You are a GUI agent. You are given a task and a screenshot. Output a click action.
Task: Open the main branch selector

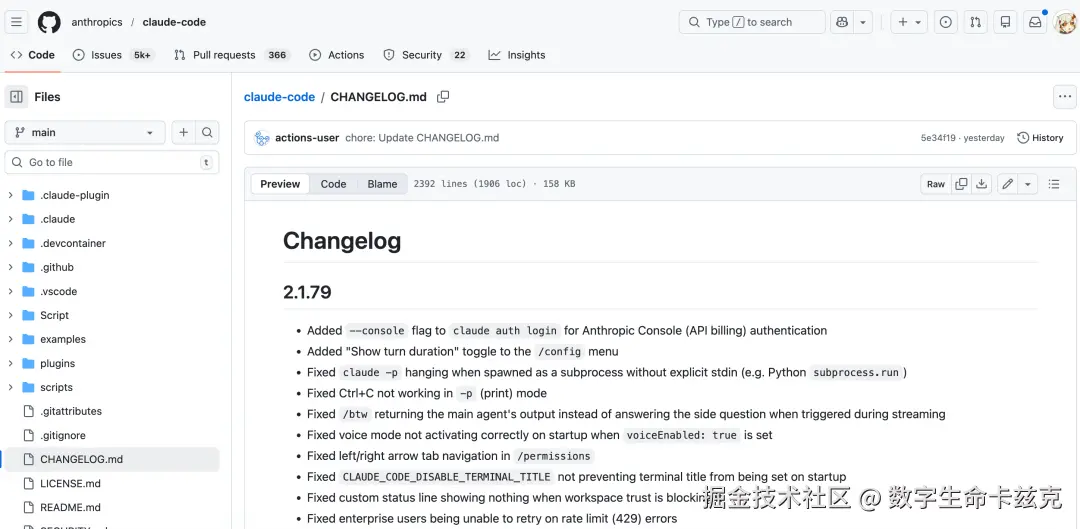coord(85,132)
